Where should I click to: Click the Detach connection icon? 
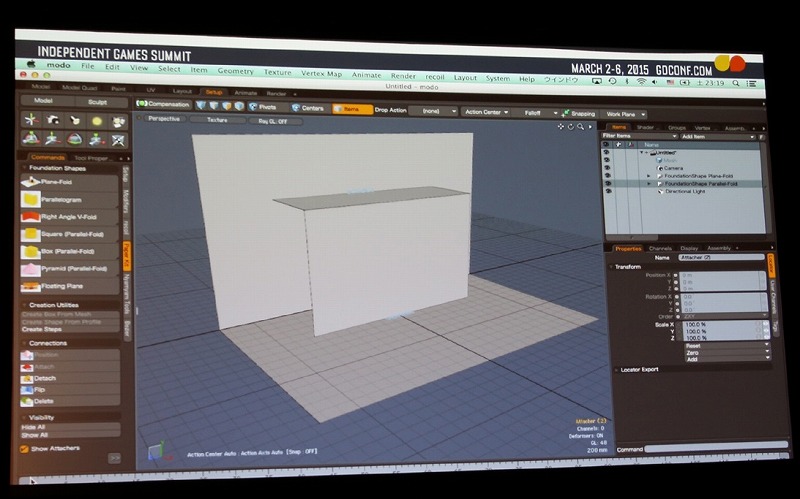pyautogui.click(x=27, y=378)
